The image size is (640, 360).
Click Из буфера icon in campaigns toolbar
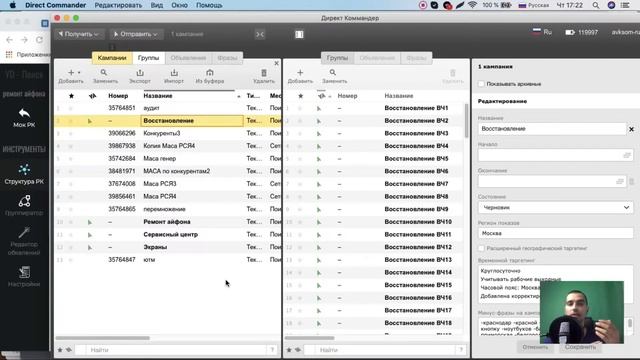pyautogui.click(x=210, y=73)
